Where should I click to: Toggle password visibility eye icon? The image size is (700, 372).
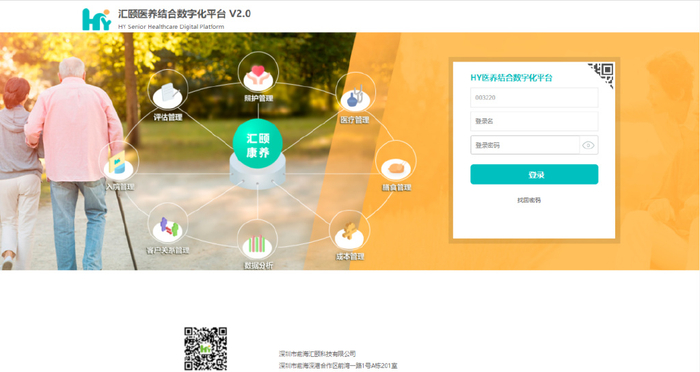tap(588, 145)
